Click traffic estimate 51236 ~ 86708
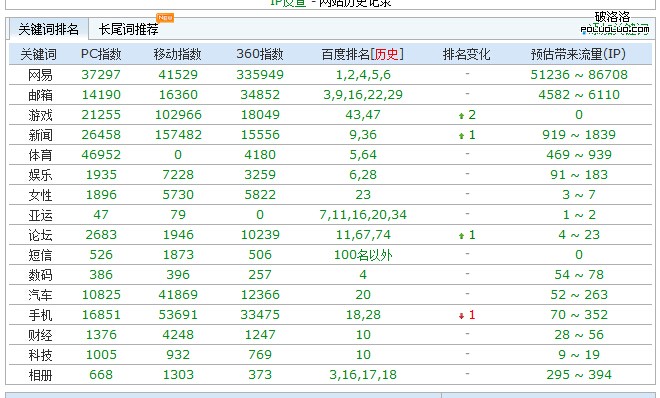The width and height of the screenshot is (660, 398). pos(579,75)
